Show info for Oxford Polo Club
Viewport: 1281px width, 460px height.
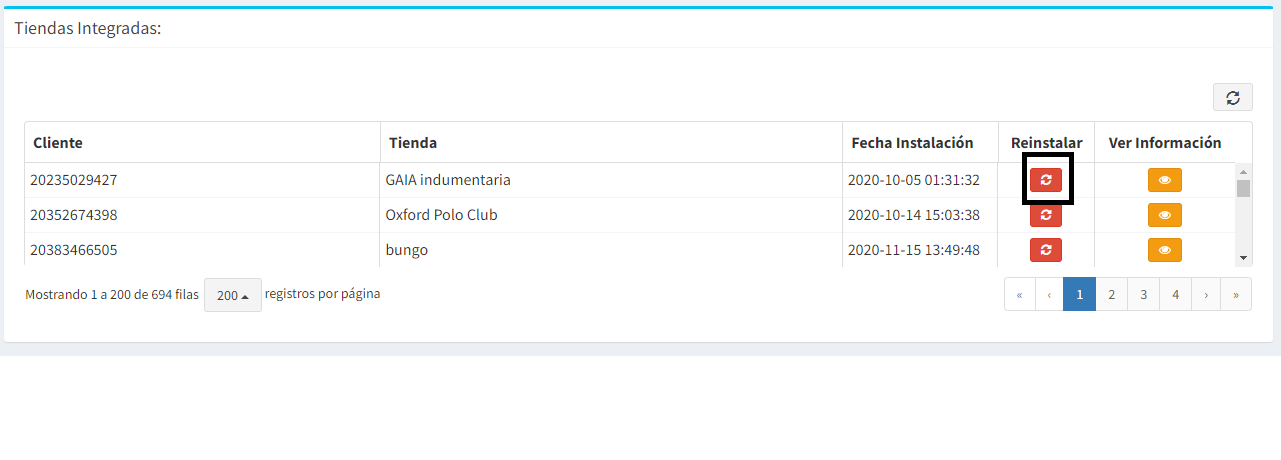click(x=1164, y=215)
